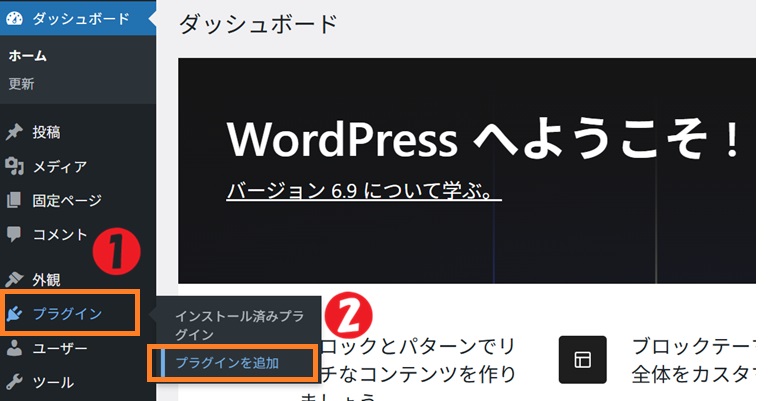This screenshot has height=401, width=780.
Task: Go to 更新 submenu item
Action: coord(21,83)
